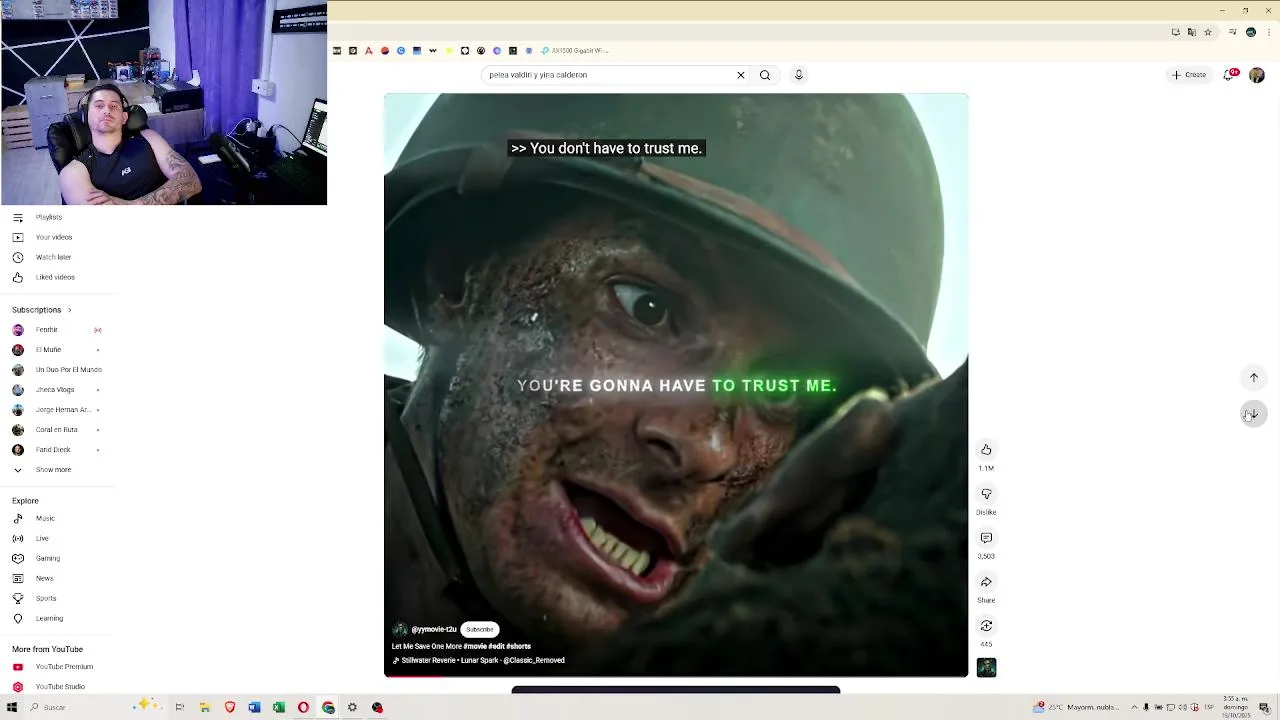This screenshot has height=720, width=1280.
Task: Open News in the Explore section
Action: [45, 578]
